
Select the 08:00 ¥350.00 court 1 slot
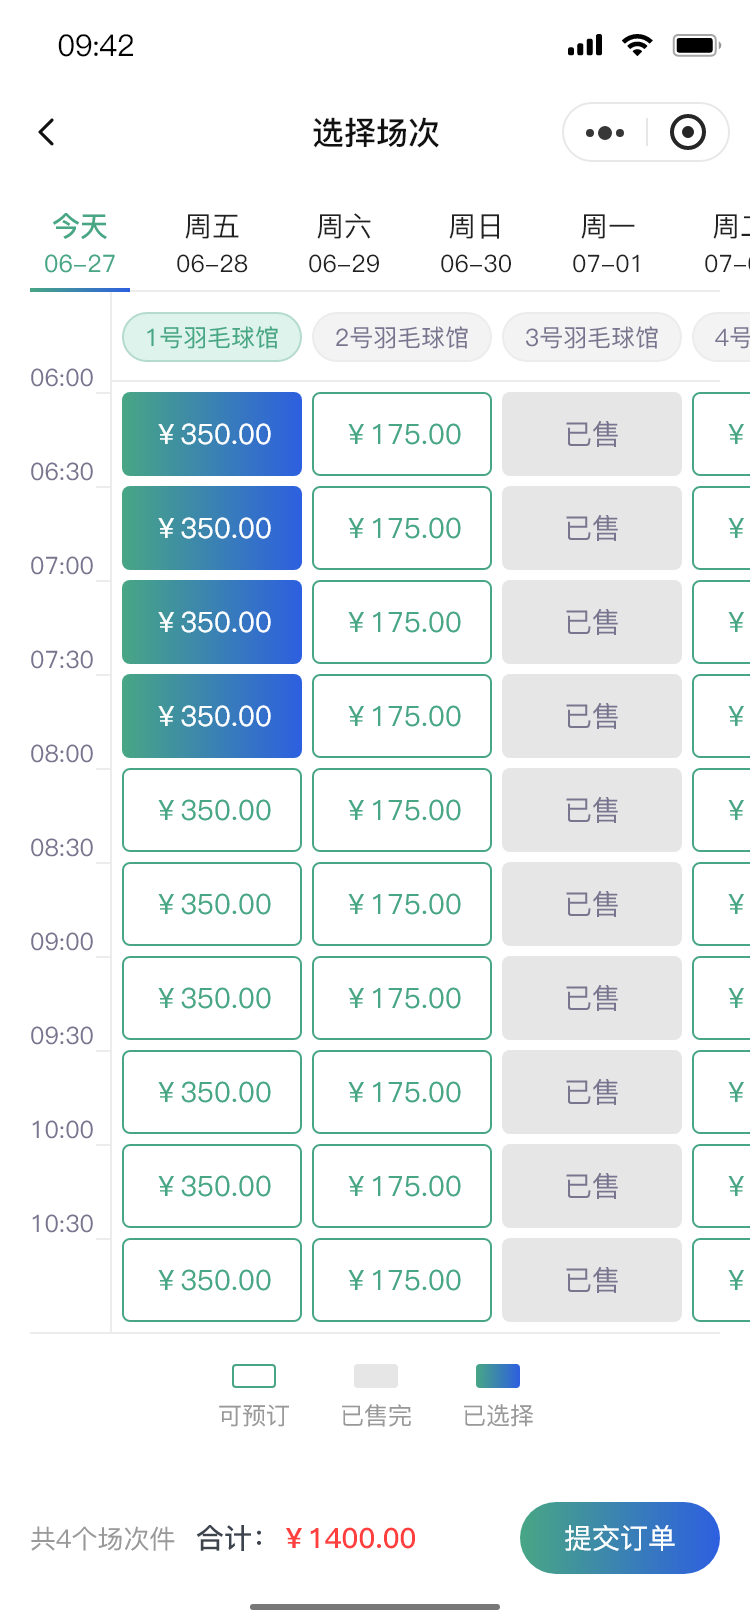(212, 810)
